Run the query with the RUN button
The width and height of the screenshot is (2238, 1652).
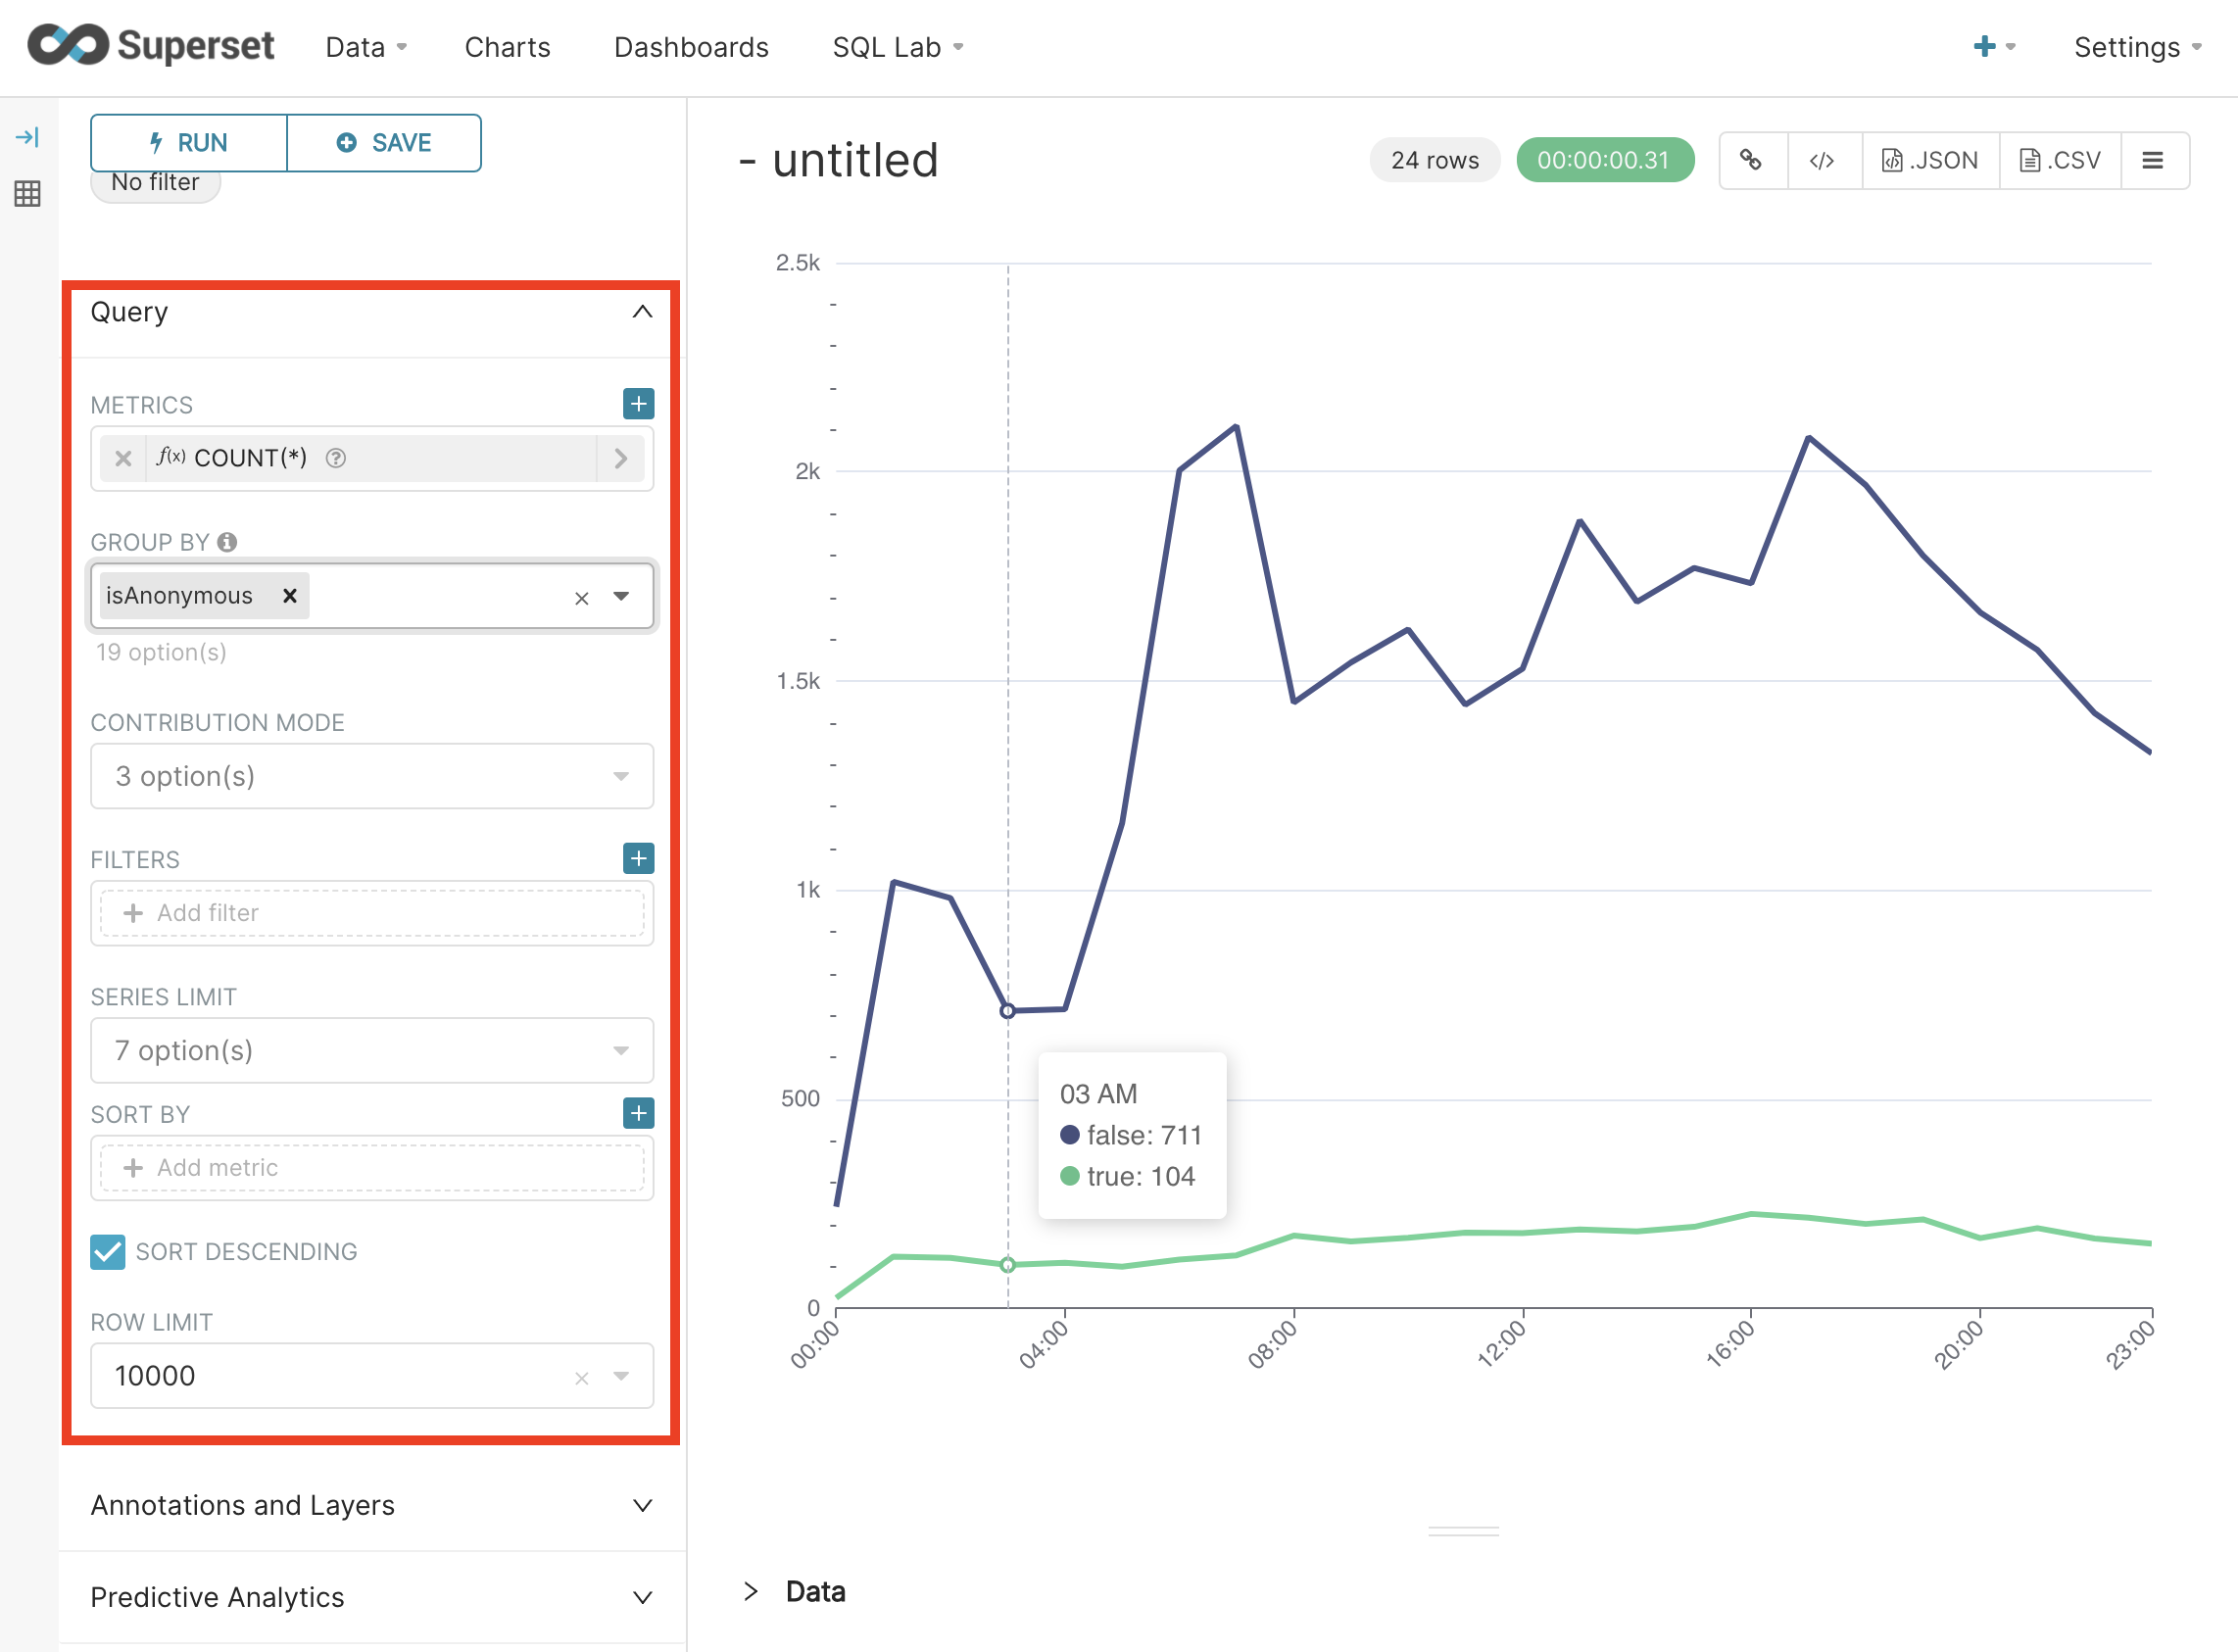tap(188, 142)
